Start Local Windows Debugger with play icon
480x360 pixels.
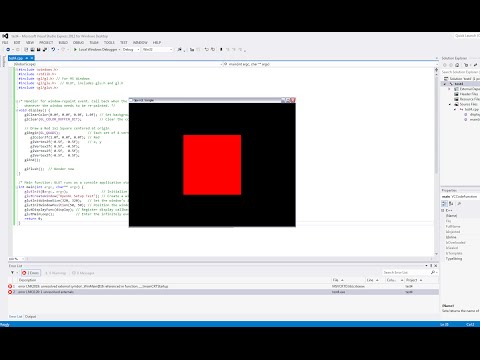point(75,49)
